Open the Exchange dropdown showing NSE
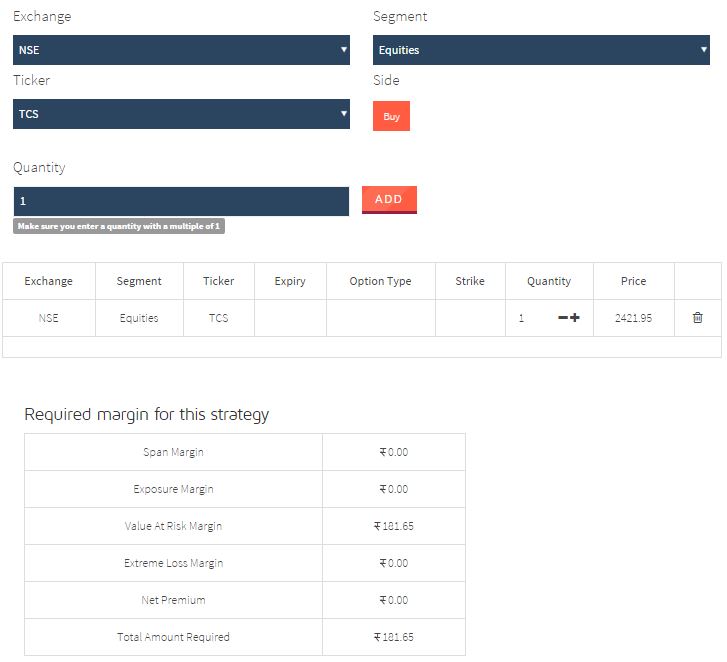This screenshot has width=727, height=662. pos(181,50)
